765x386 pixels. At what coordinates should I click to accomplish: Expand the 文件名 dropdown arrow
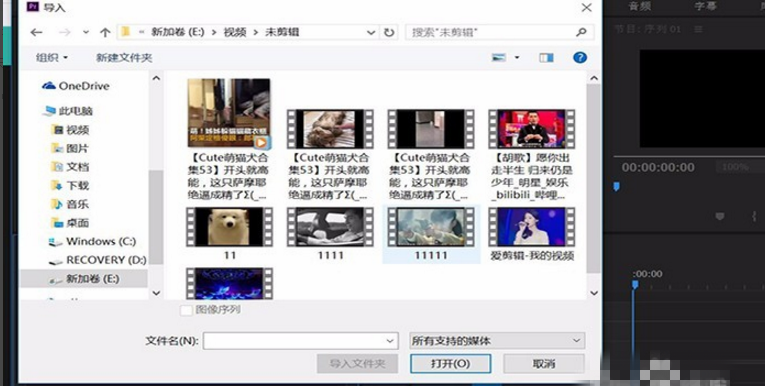[x=390, y=341]
